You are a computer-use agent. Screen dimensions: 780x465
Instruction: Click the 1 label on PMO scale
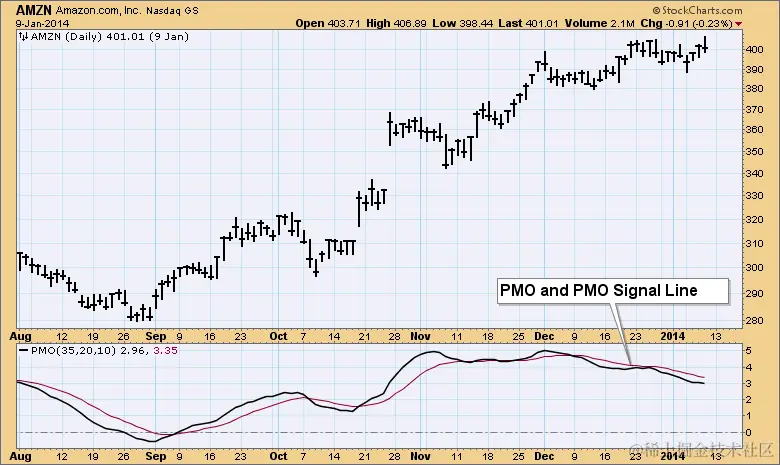[x=748, y=416]
